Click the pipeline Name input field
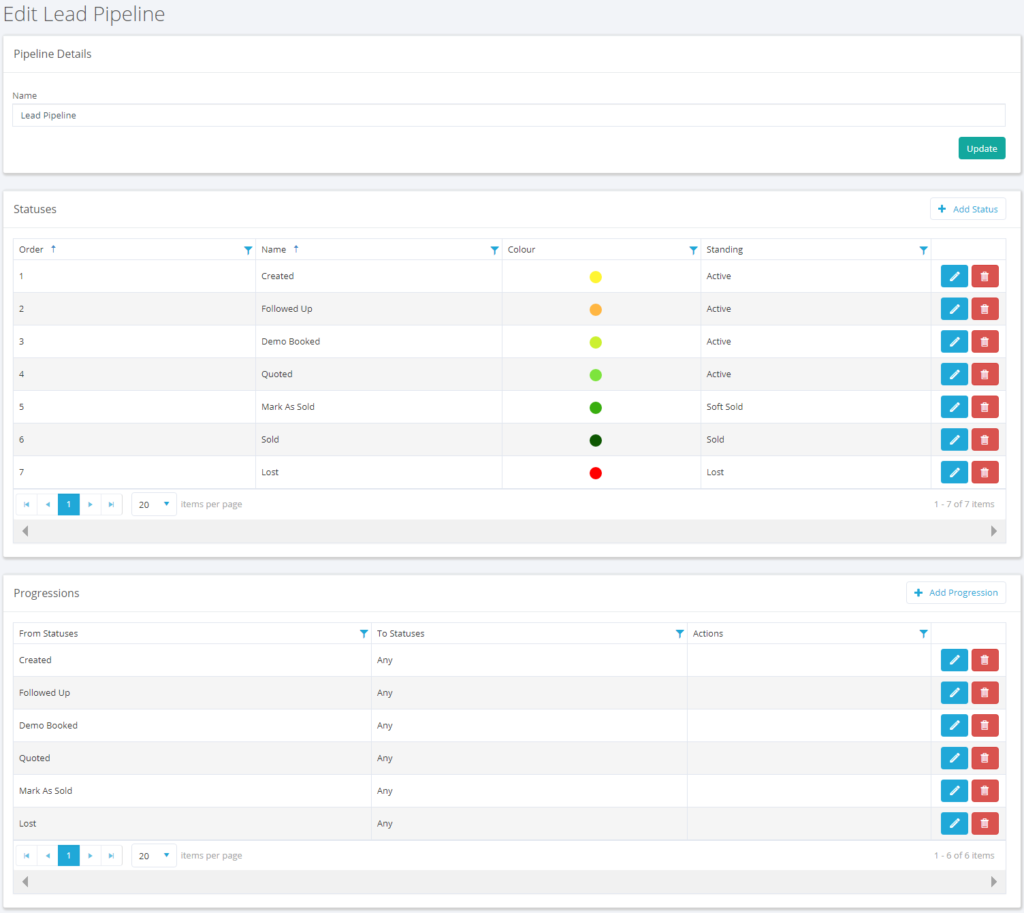 508,116
